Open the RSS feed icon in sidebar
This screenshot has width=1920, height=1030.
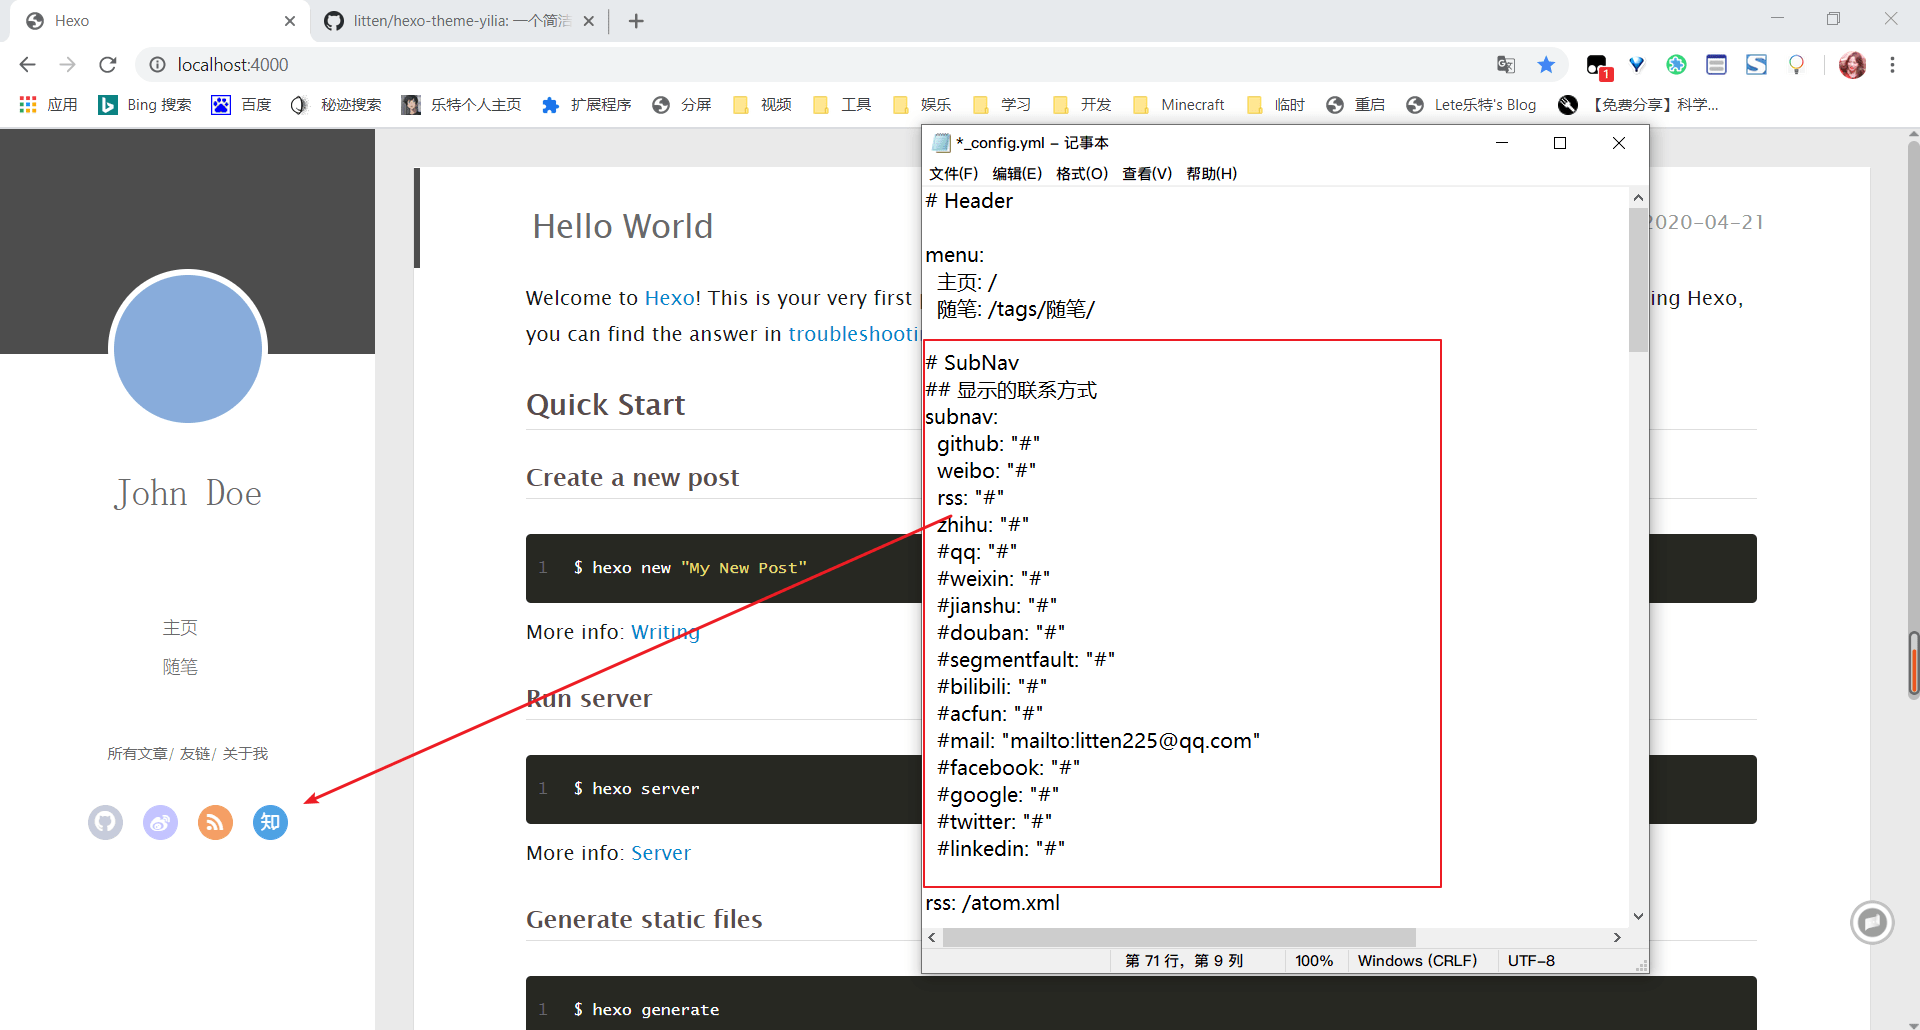click(215, 822)
